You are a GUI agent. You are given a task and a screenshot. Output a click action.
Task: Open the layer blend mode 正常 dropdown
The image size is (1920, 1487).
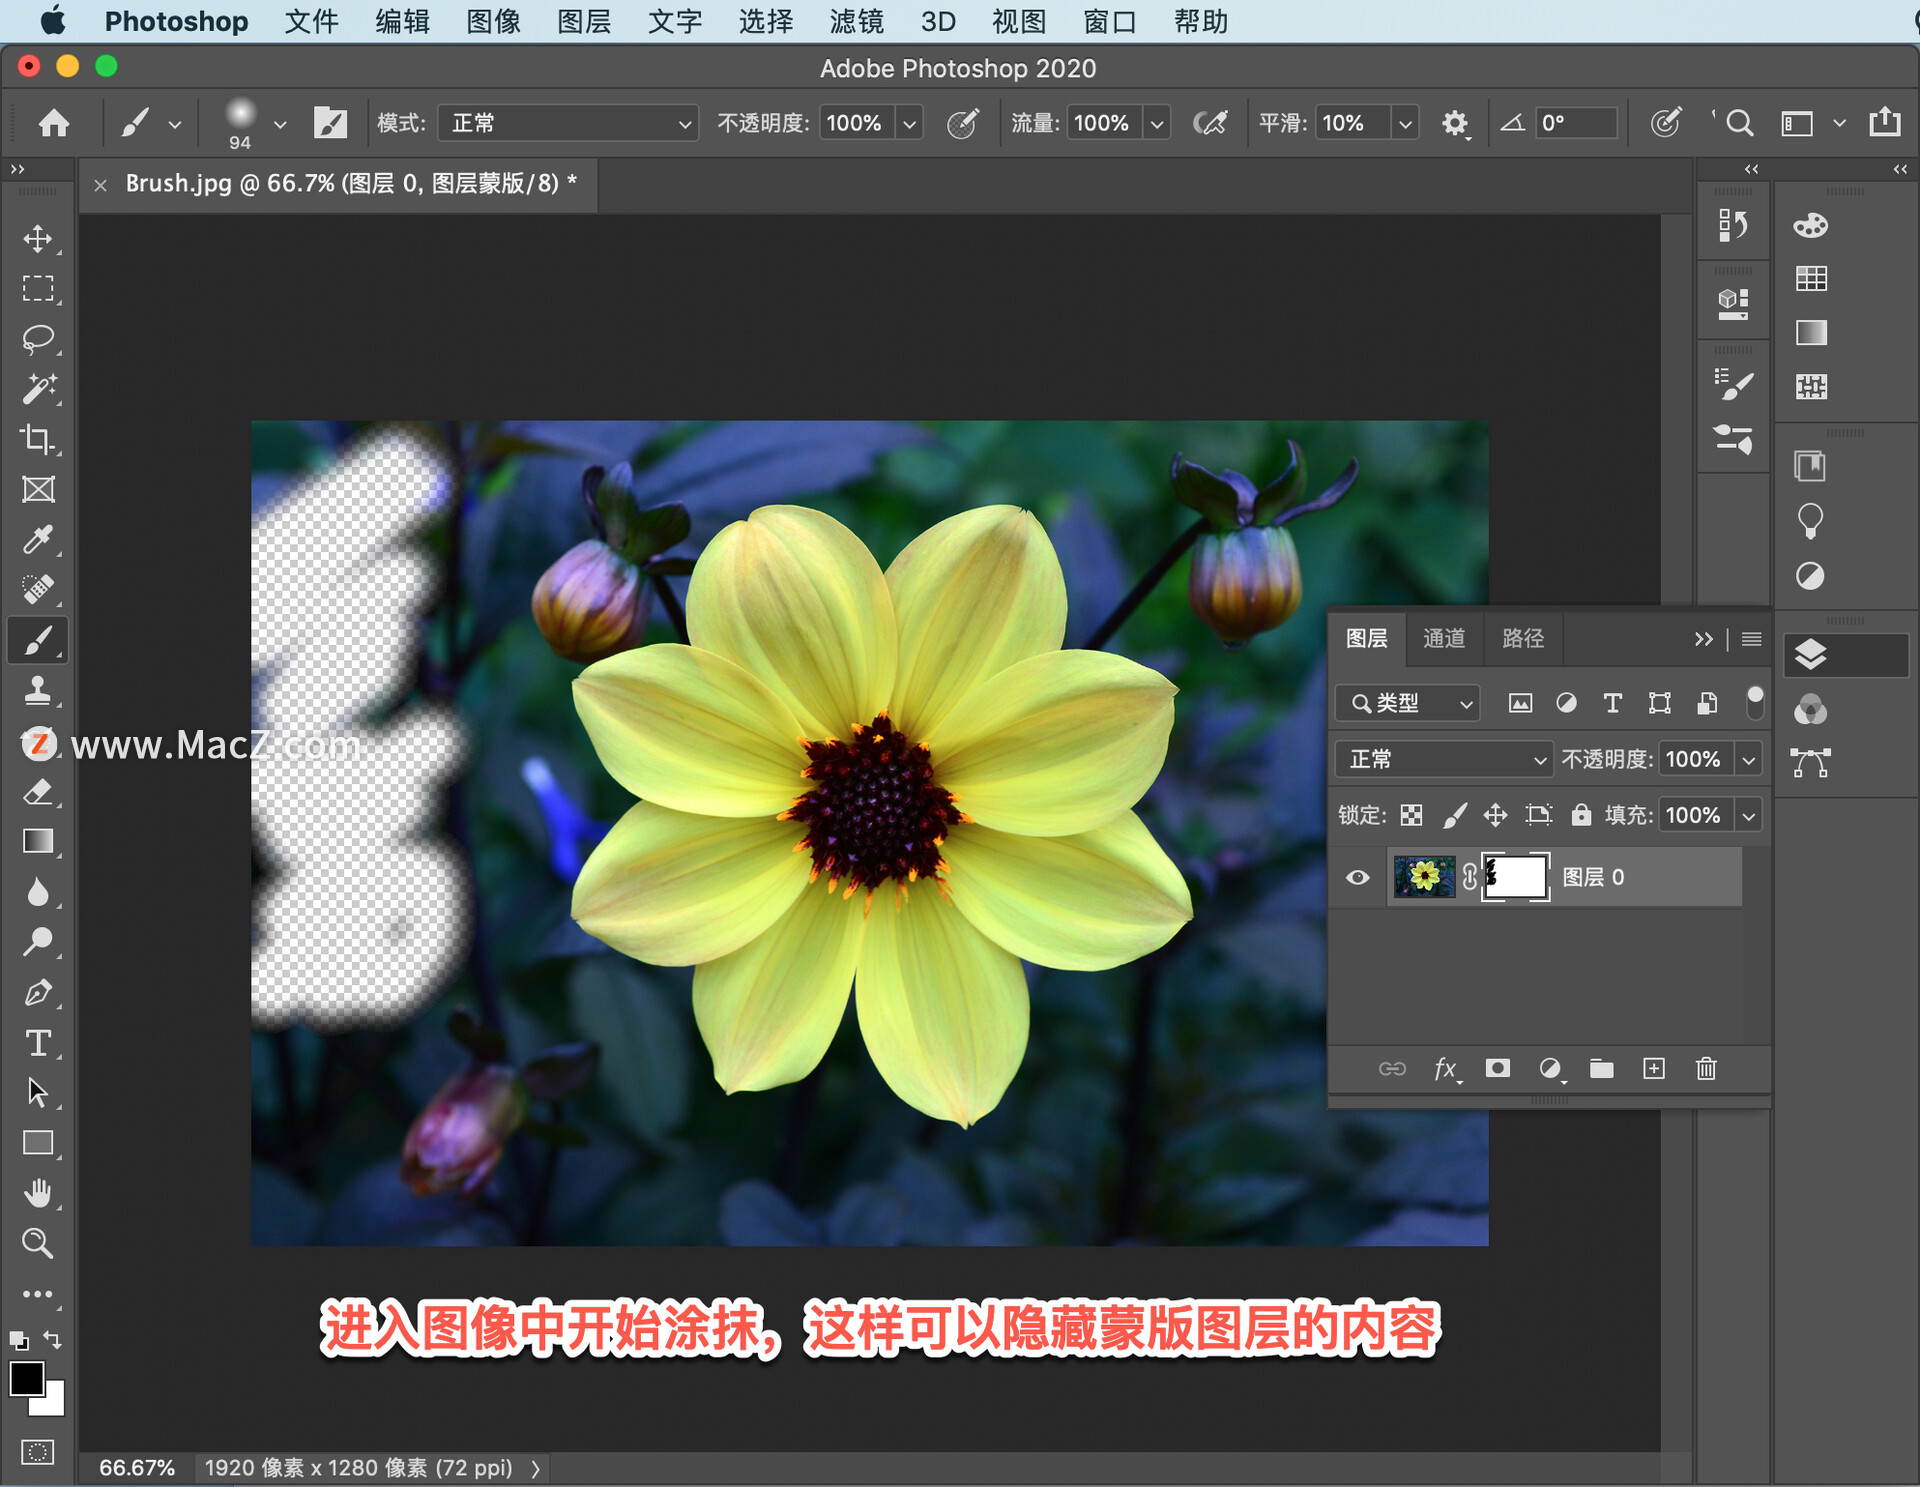pos(1444,759)
